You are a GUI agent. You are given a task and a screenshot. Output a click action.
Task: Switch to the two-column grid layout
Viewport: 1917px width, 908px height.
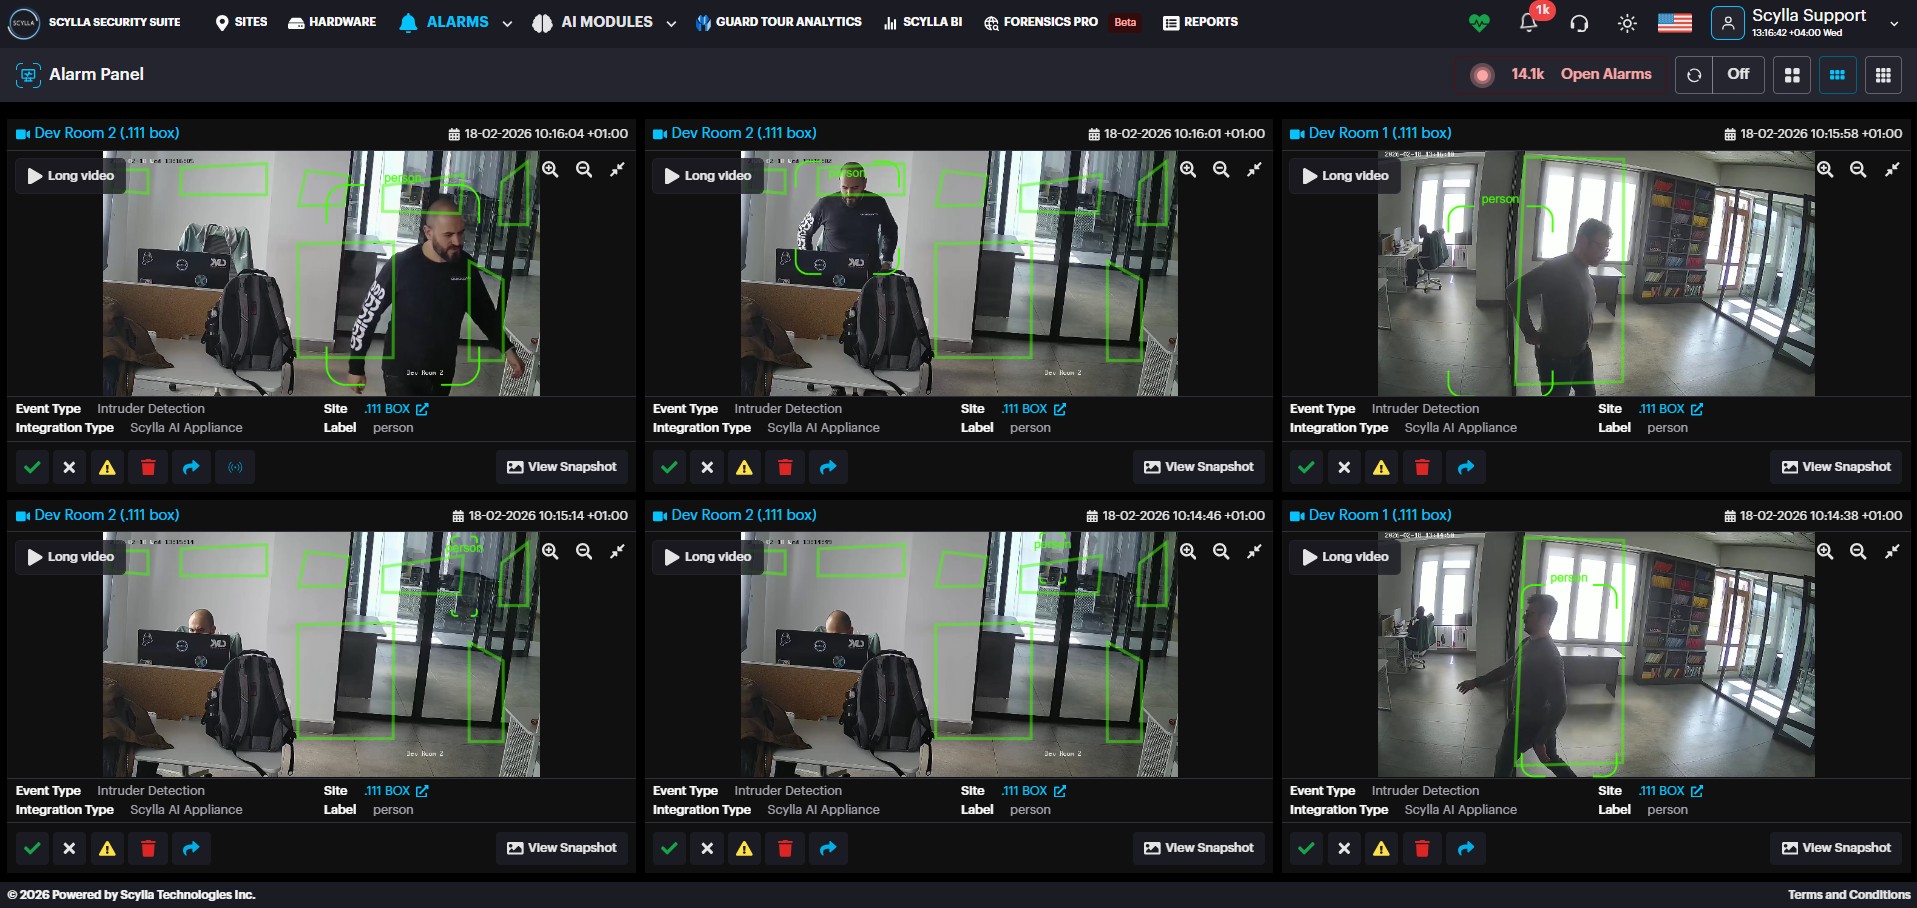pyautogui.click(x=1792, y=75)
